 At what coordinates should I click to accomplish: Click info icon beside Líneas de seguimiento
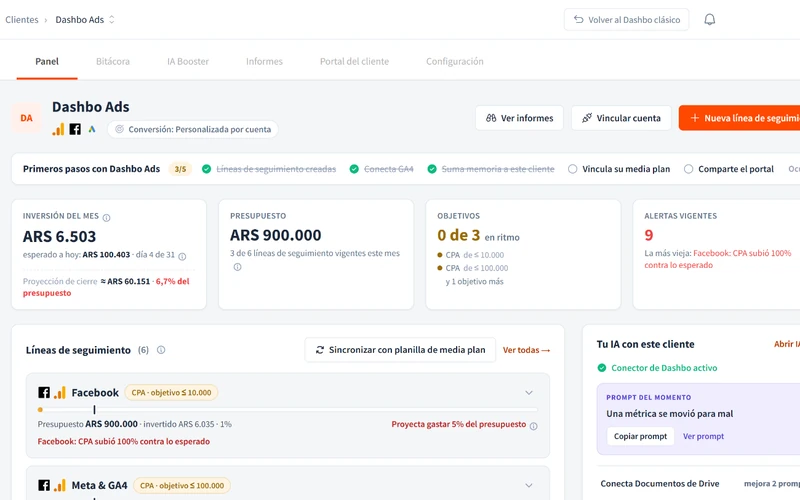[x=161, y=350]
